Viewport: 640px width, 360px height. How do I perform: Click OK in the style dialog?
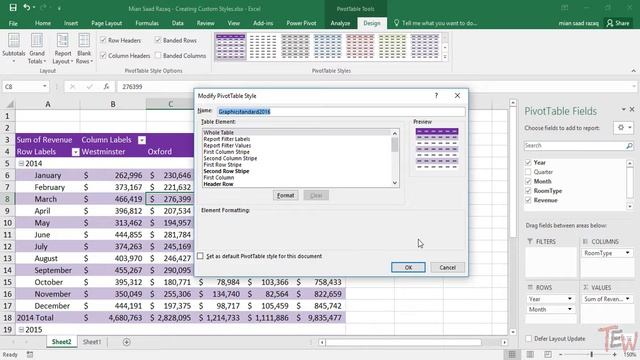(408, 267)
